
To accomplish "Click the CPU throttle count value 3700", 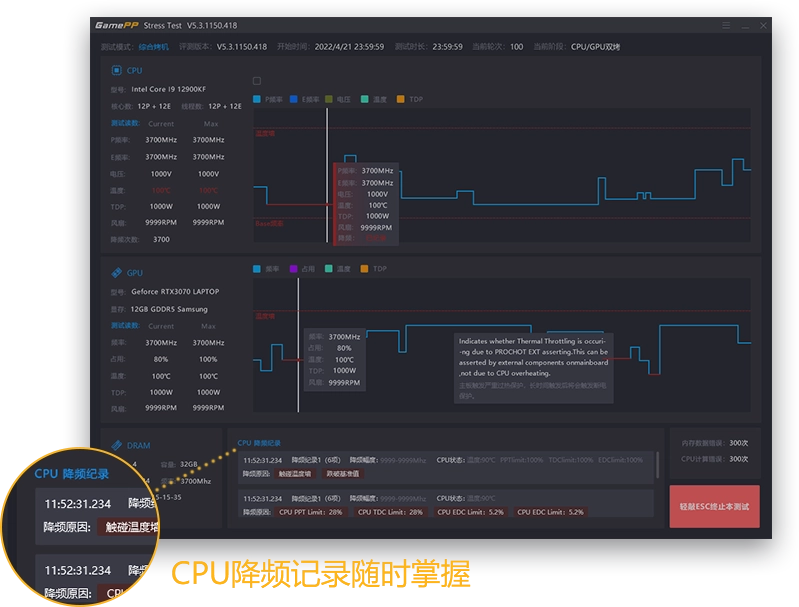I will pyautogui.click(x=162, y=240).
